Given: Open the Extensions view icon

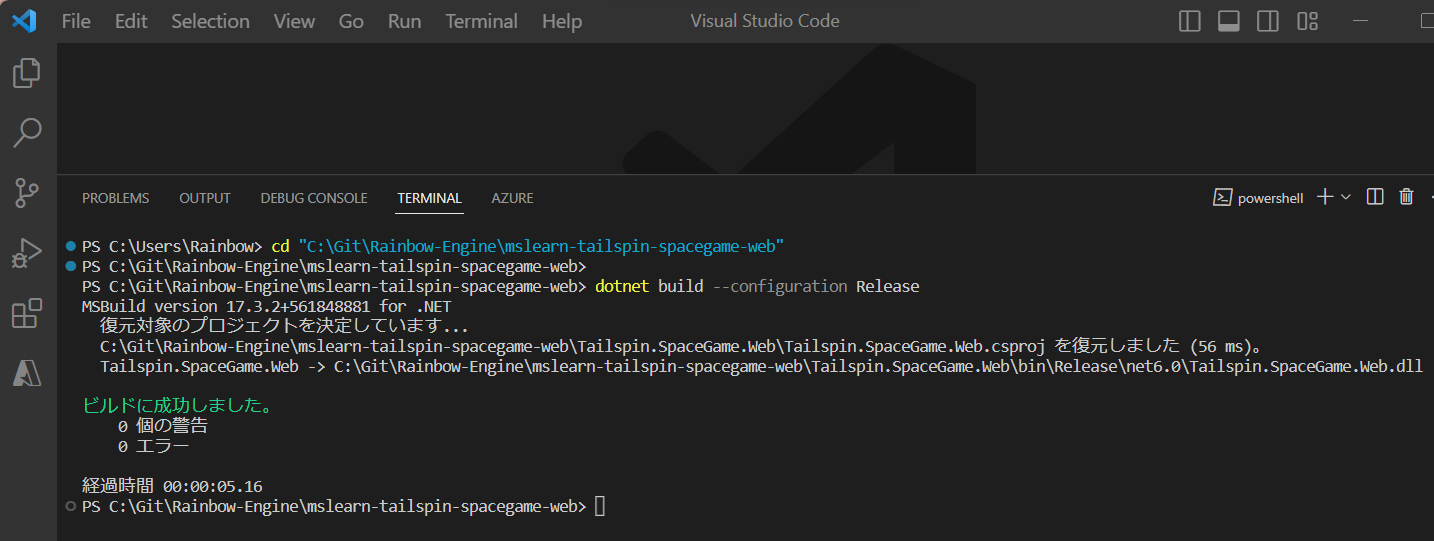Looking at the screenshot, I should click(27, 313).
